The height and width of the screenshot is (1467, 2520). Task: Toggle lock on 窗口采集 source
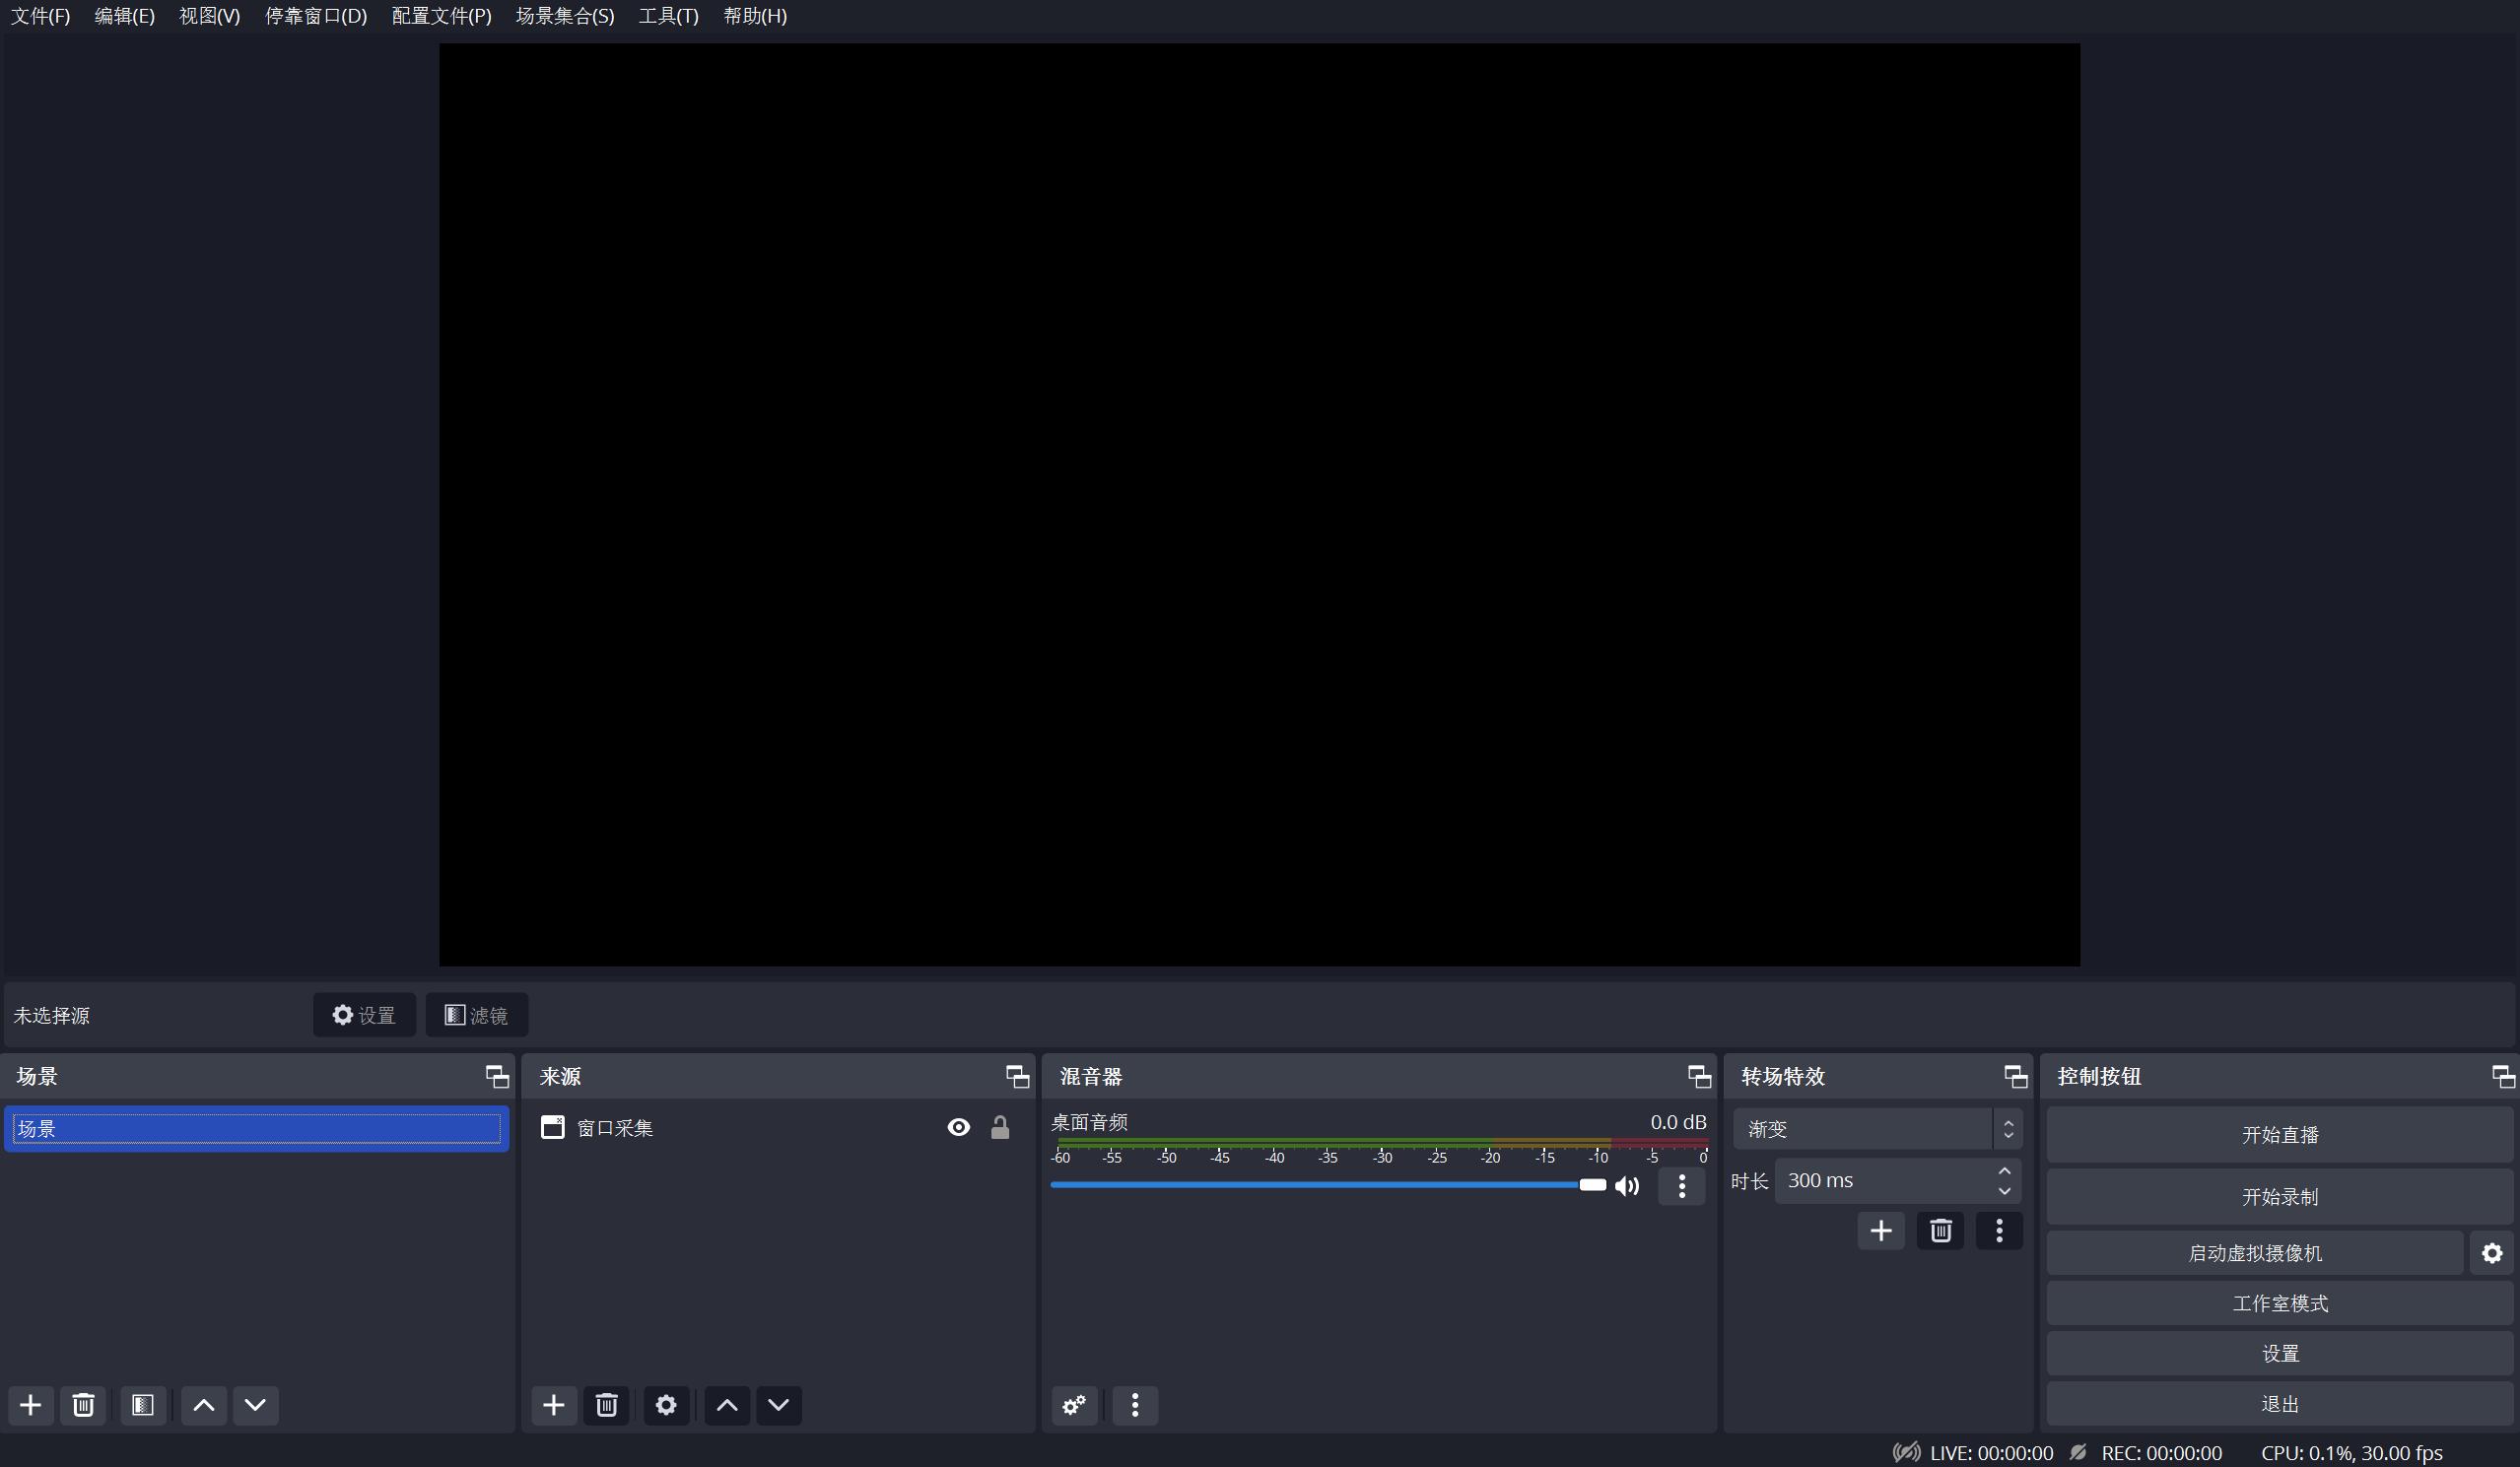999,1127
